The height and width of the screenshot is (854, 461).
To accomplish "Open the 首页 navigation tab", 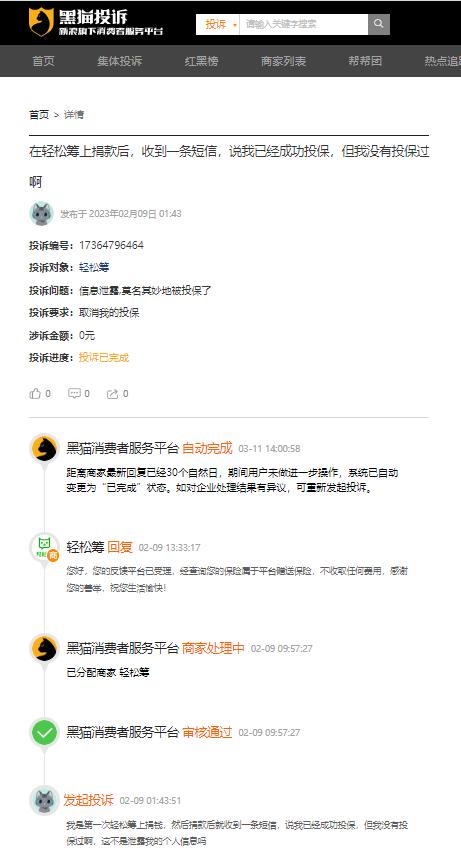I will coord(44,61).
